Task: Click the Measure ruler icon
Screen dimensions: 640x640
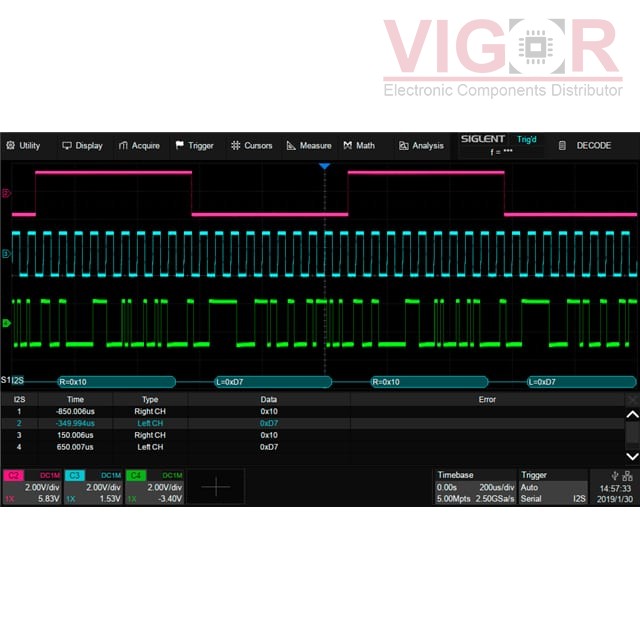Action: pyautogui.click(x=291, y=146)
